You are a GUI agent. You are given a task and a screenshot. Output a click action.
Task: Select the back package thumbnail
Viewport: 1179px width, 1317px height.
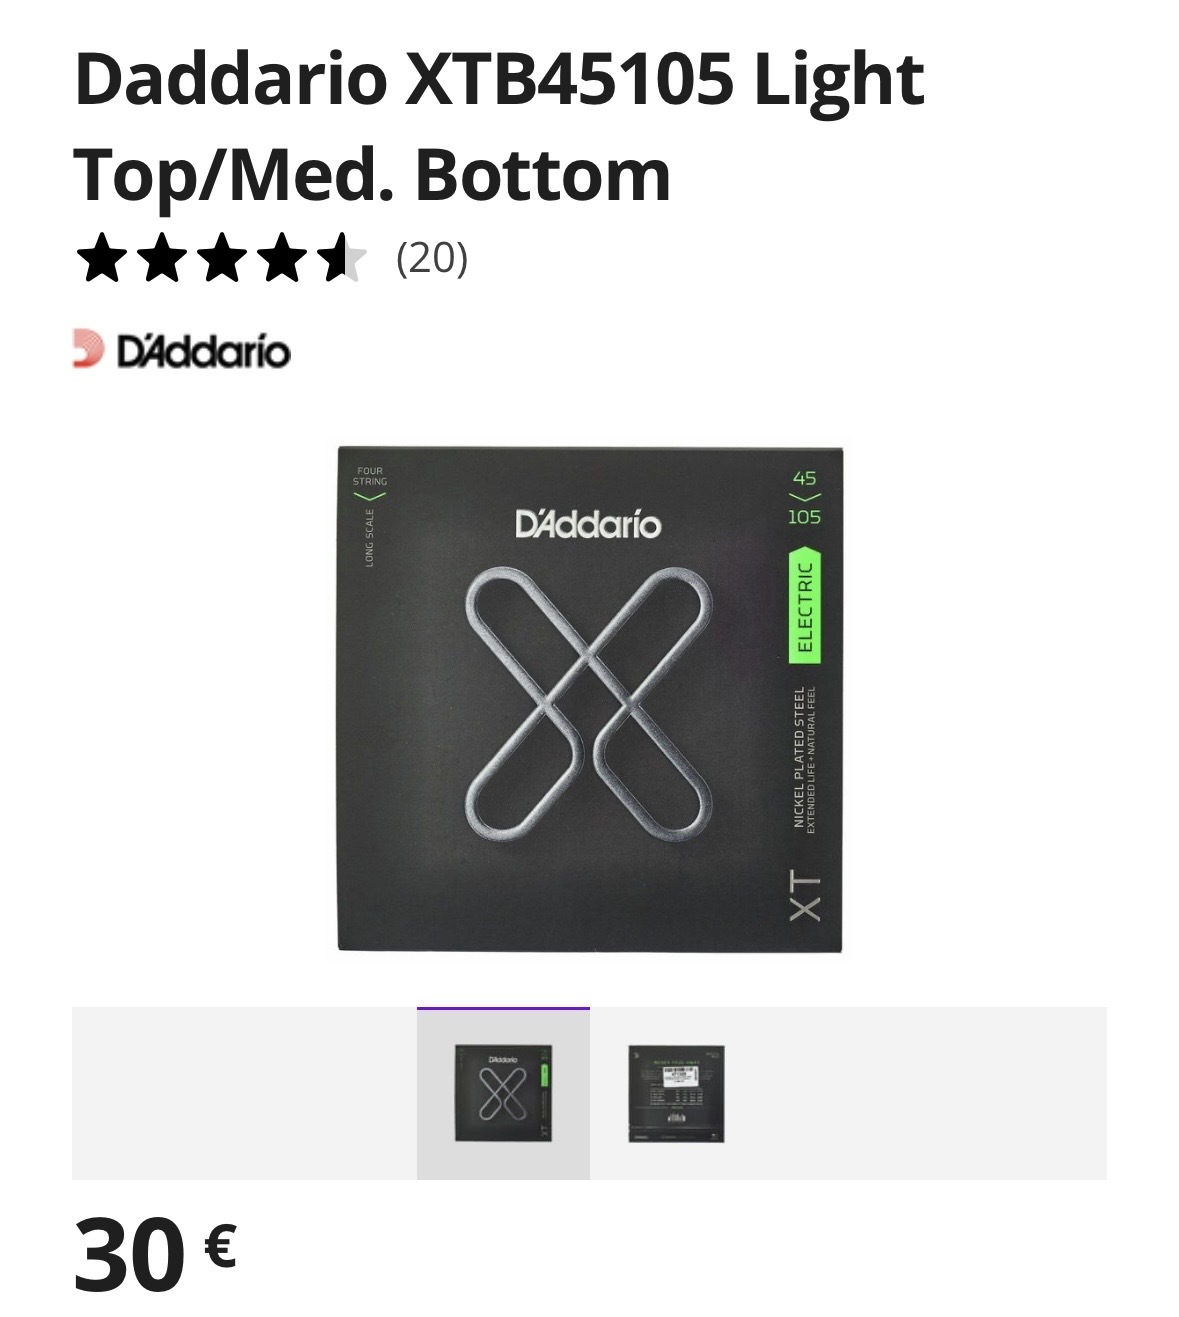676,1093
